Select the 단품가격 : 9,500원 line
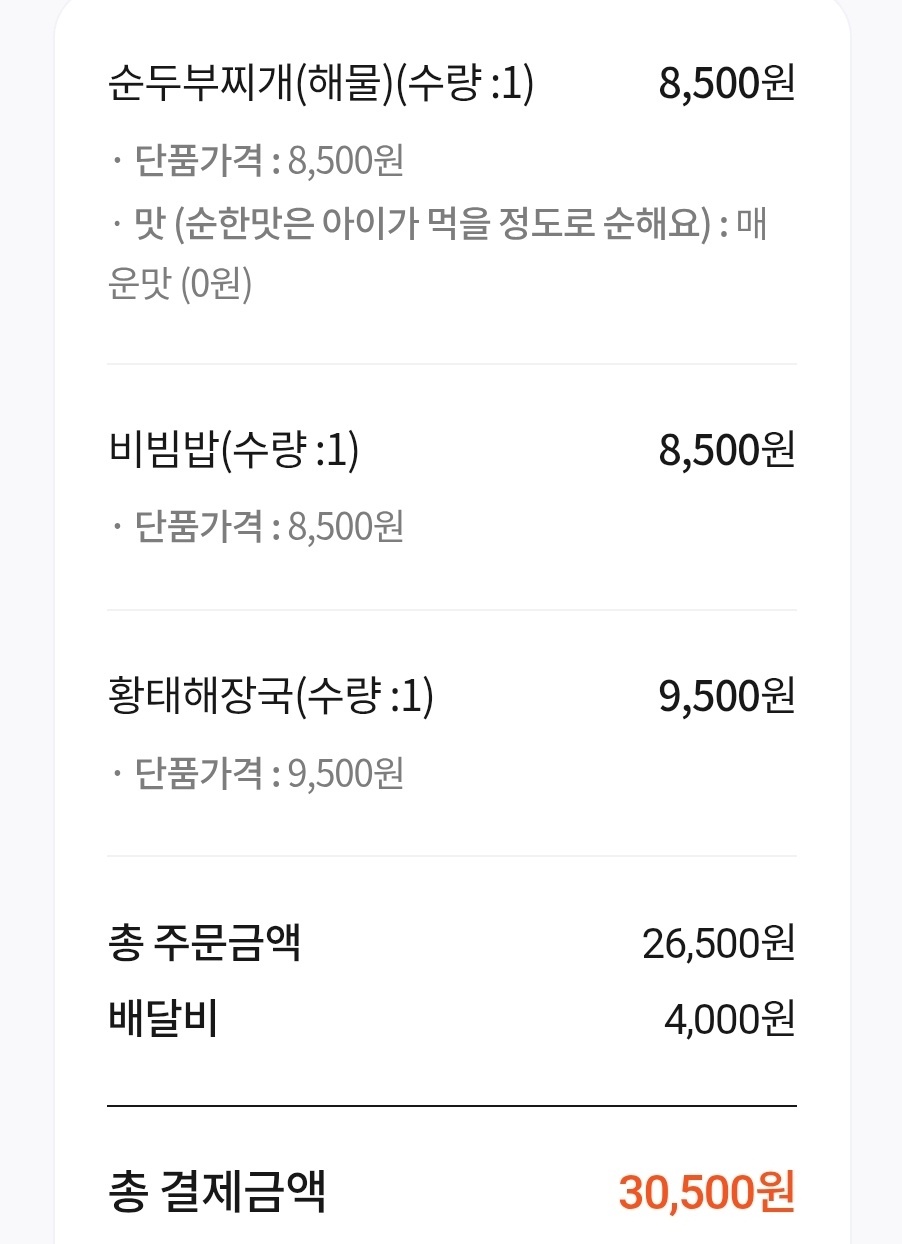This screenshot has height=1244, width=902. pyautogui.click(x=256, y=772)
